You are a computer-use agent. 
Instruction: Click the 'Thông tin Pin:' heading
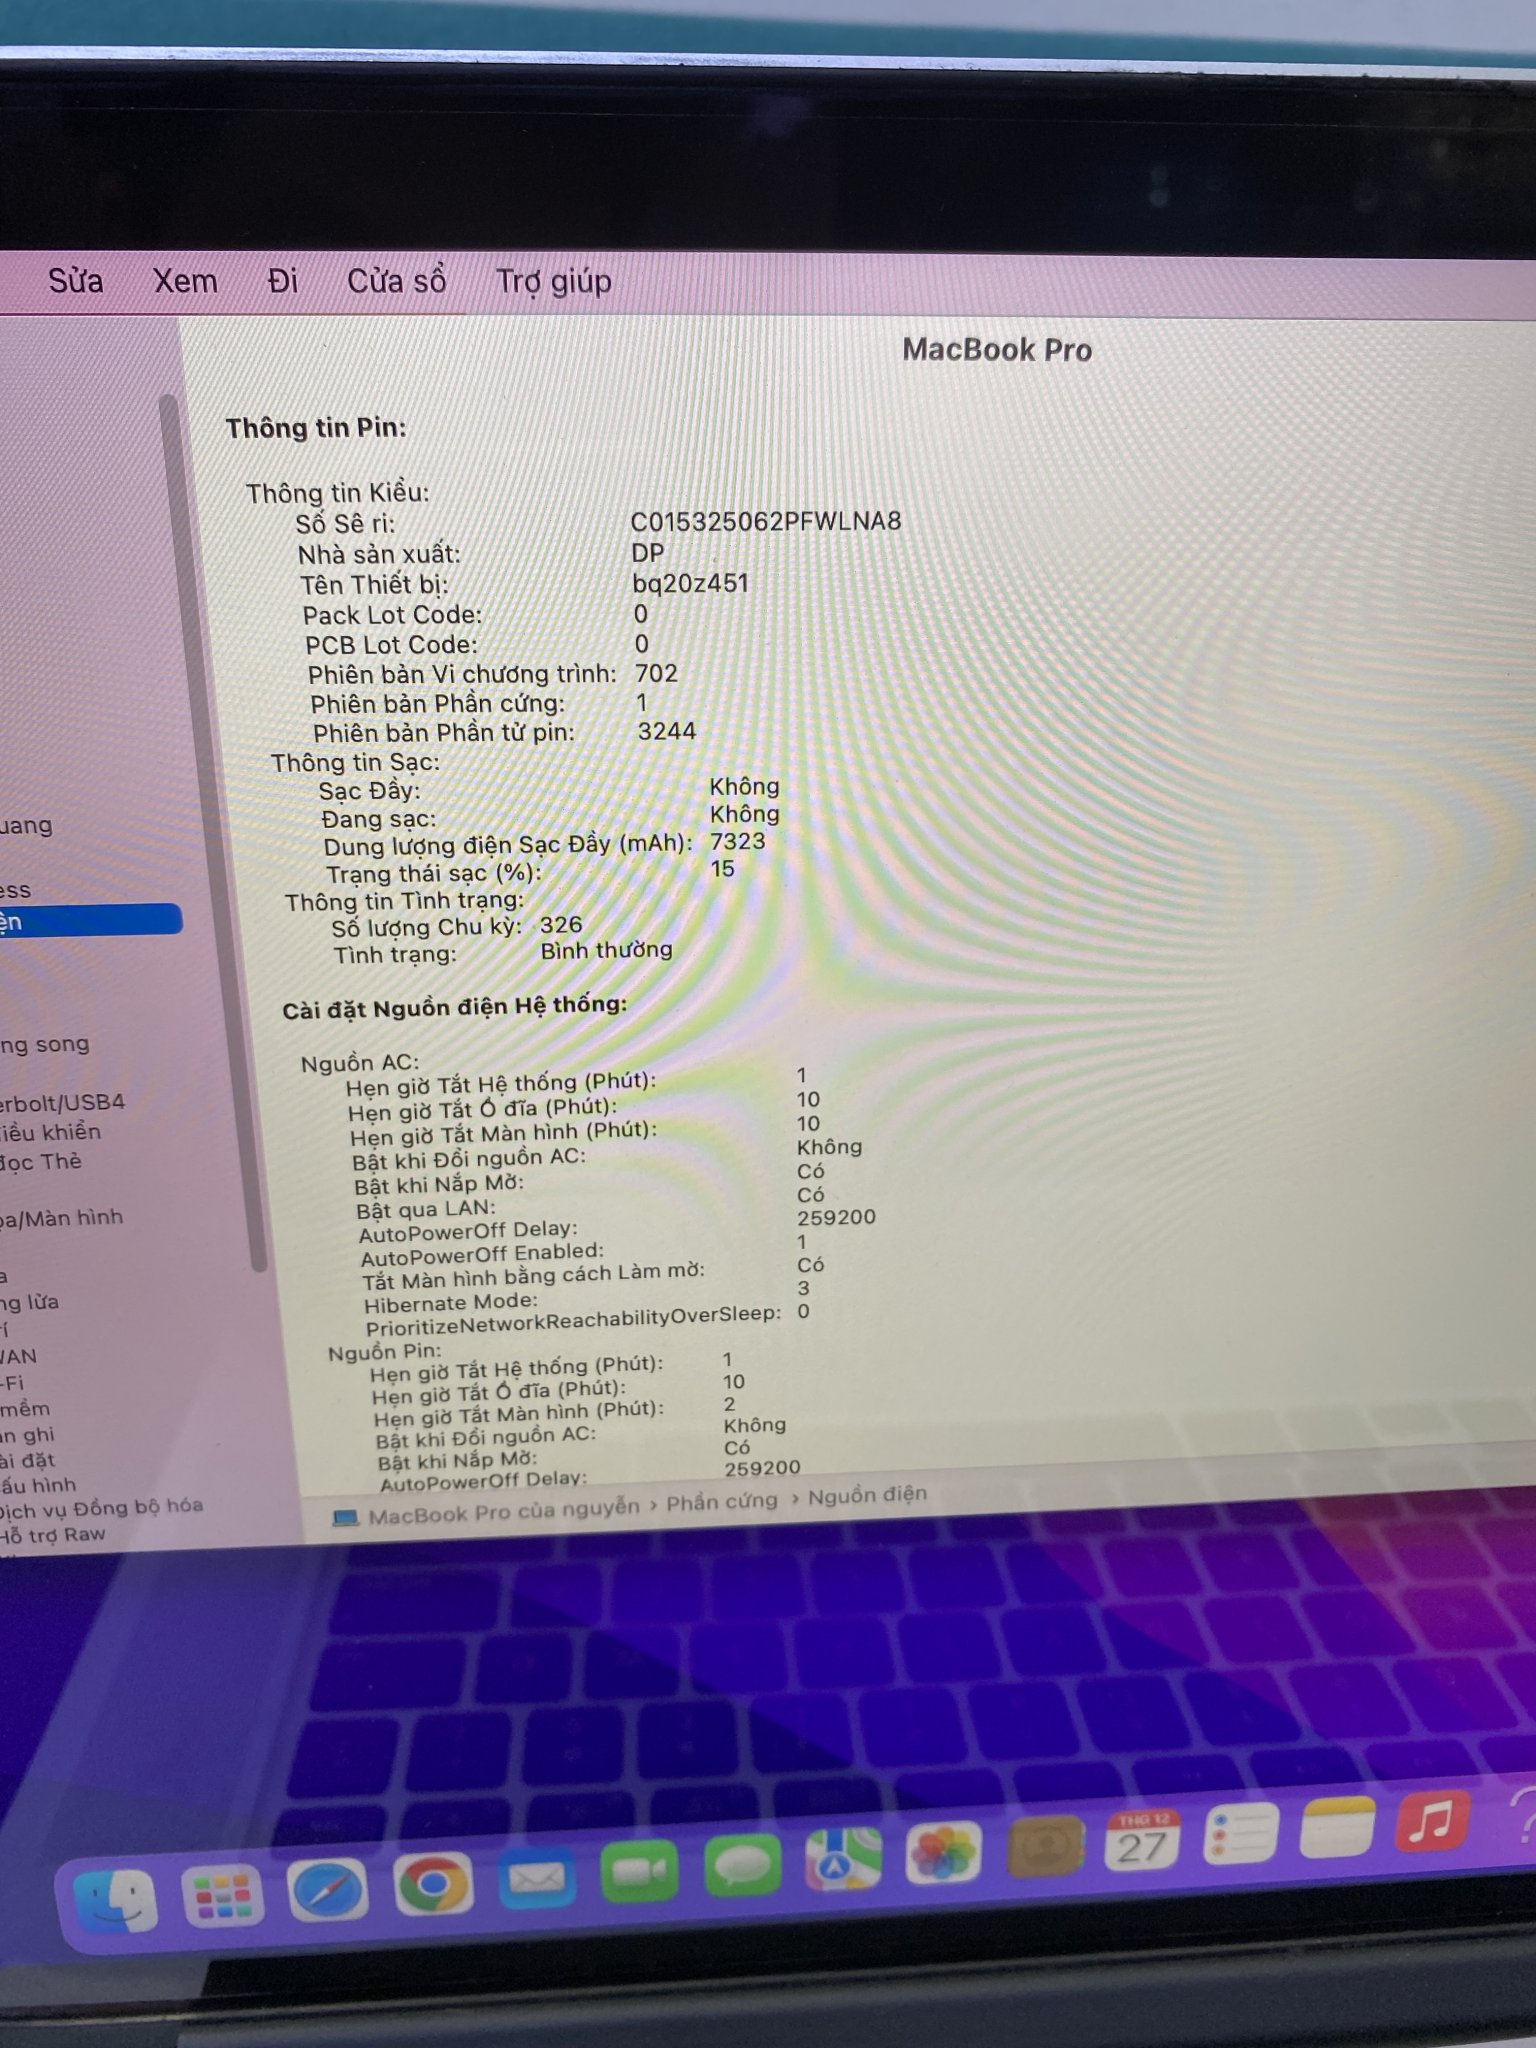tap(316, 429)
